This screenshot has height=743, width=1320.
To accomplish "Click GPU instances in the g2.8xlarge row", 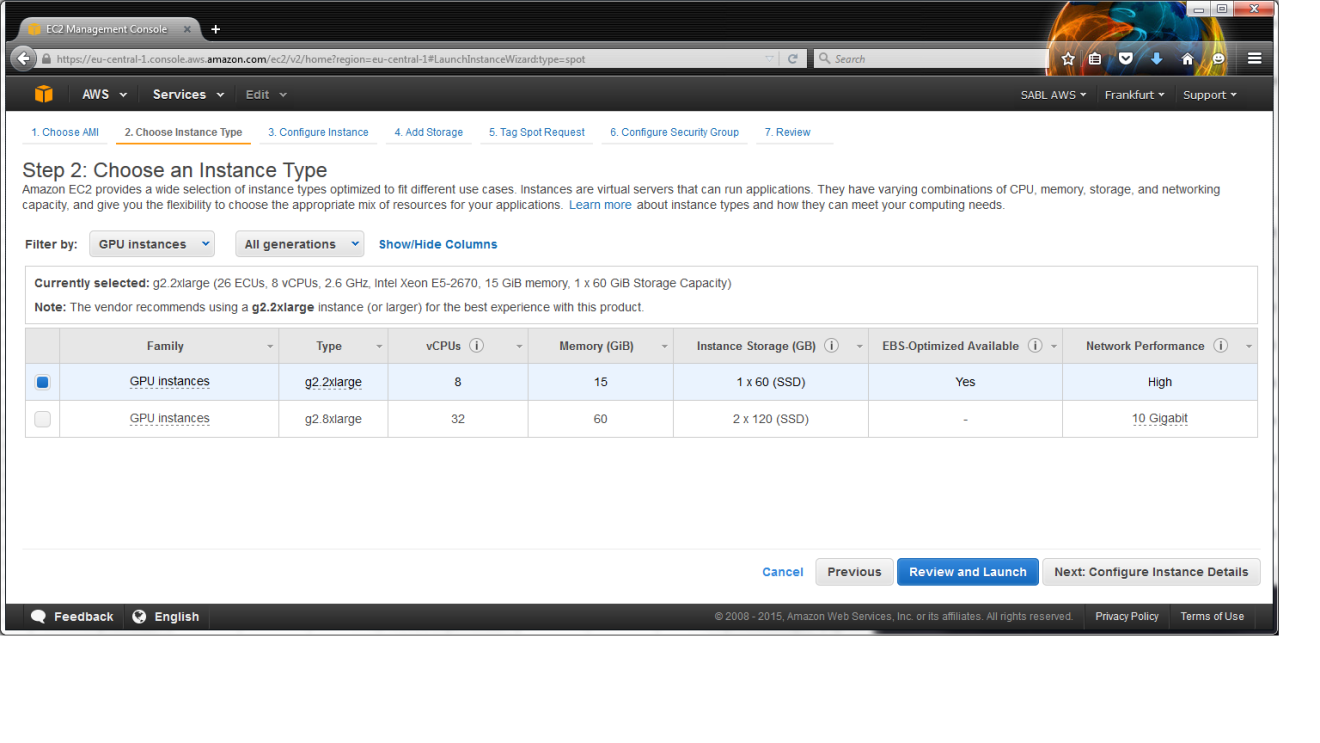I will coord(169,419).
